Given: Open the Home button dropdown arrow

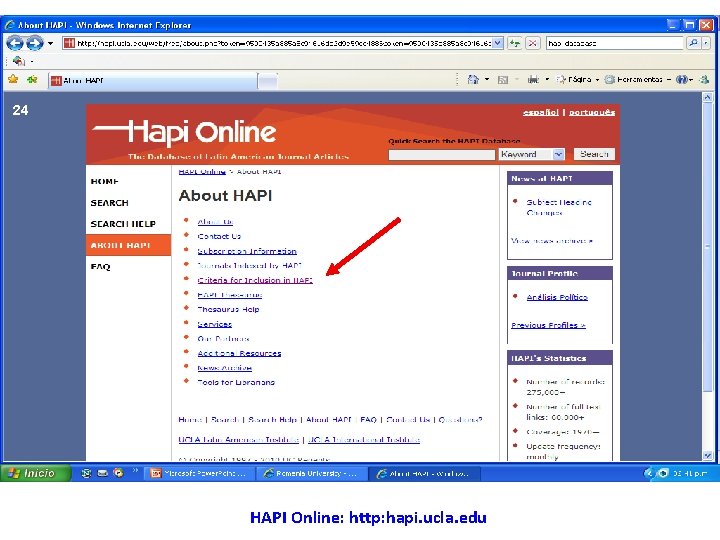Looking at the screenshot, I should pyautogui.click(x=487, y=79).
